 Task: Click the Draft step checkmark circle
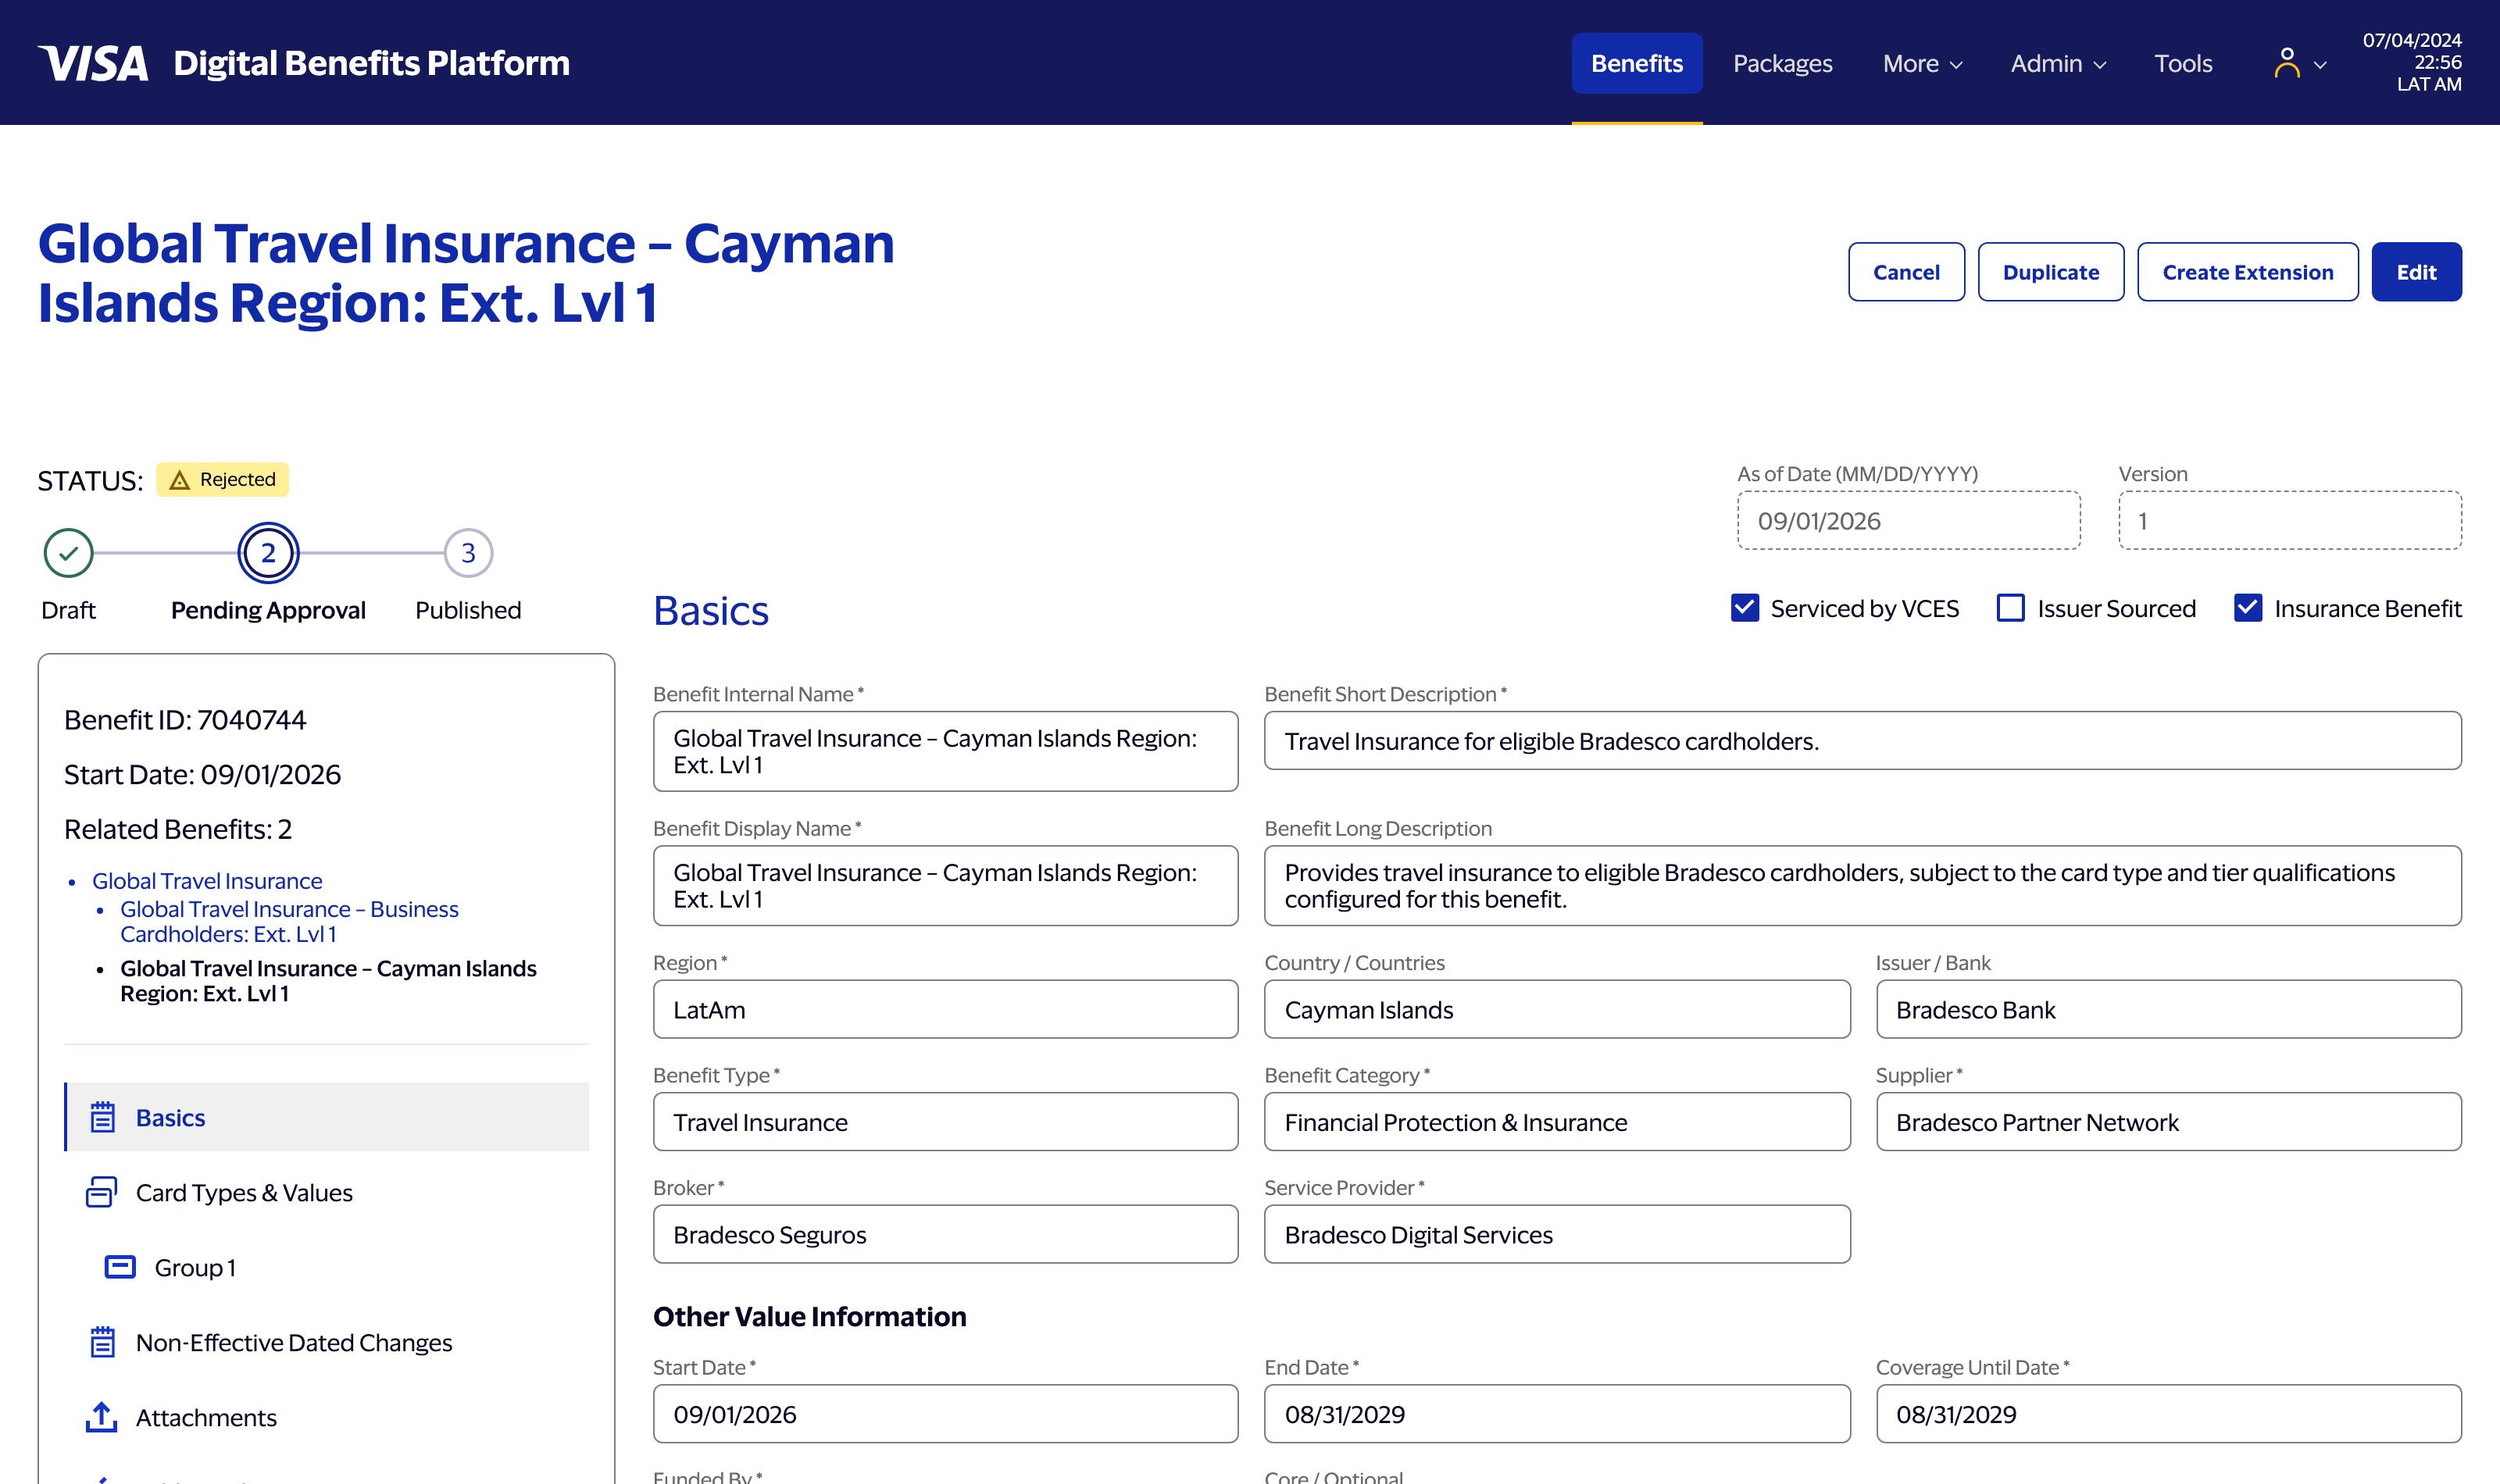click(68, 553)
